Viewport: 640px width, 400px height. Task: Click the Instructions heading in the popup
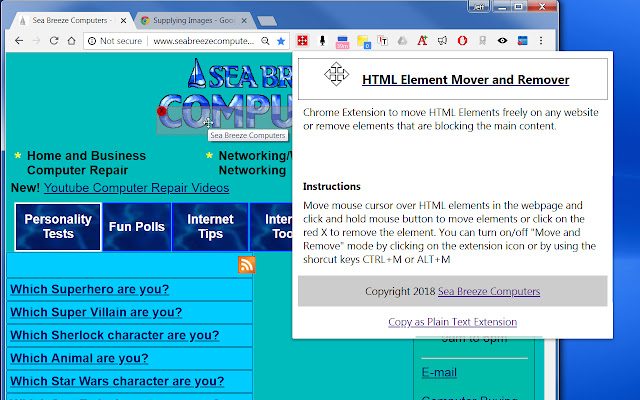331,187
